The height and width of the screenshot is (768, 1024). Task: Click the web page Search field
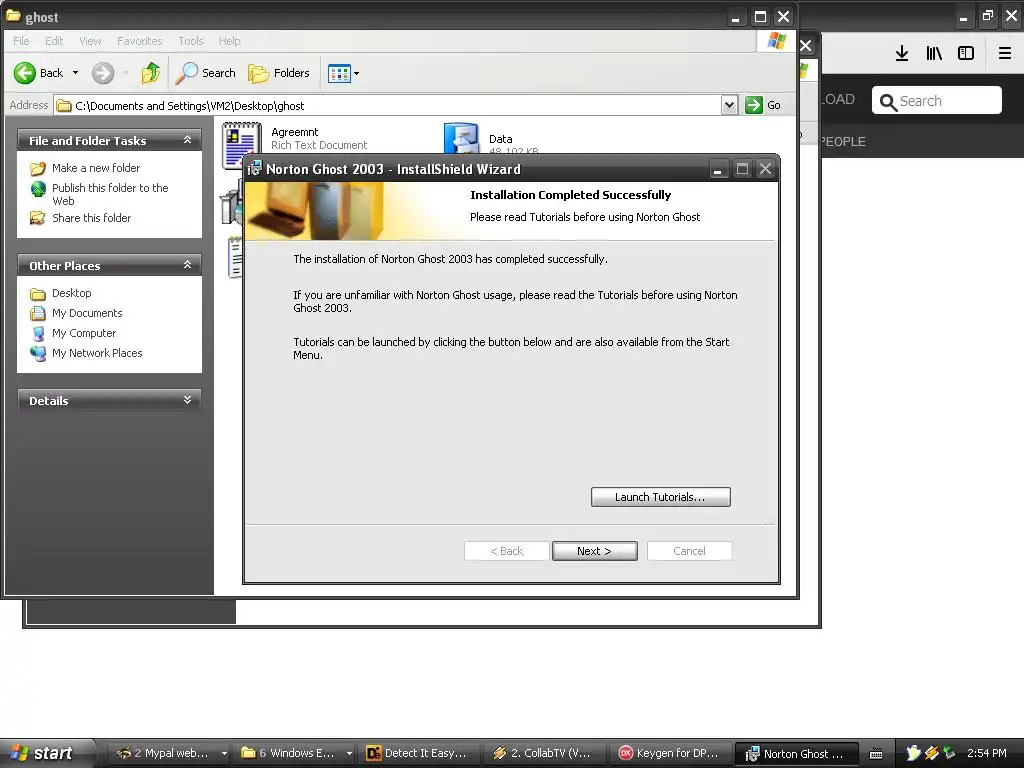point(936,101)
